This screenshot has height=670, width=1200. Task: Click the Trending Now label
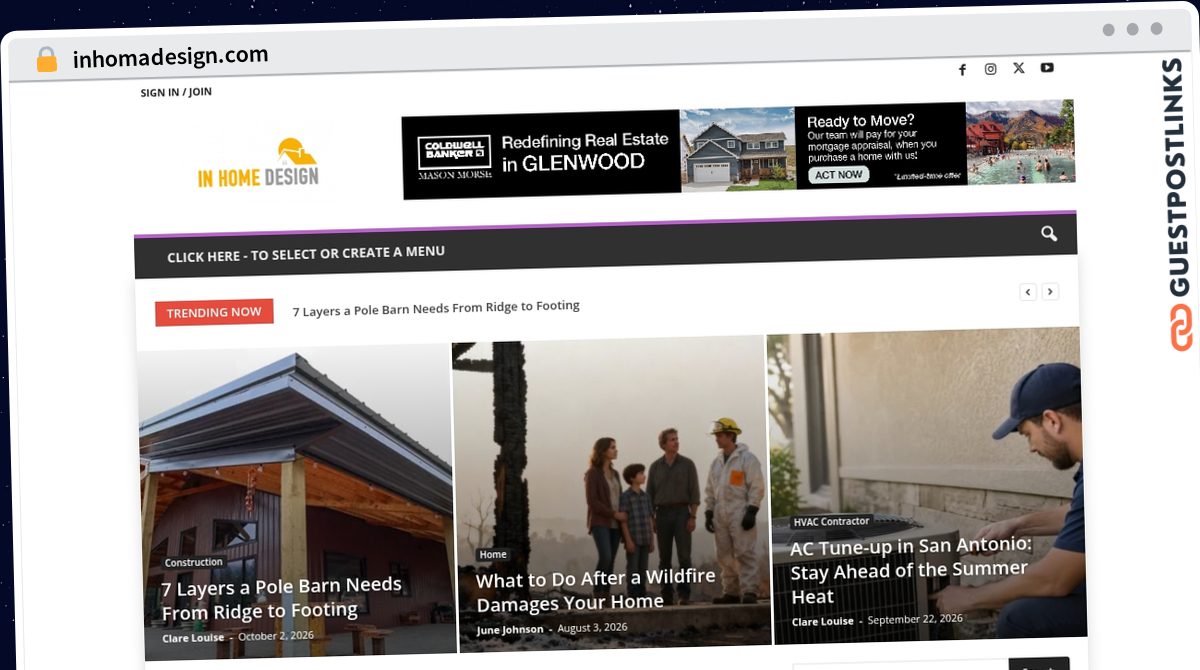click(x=214, y=312)
